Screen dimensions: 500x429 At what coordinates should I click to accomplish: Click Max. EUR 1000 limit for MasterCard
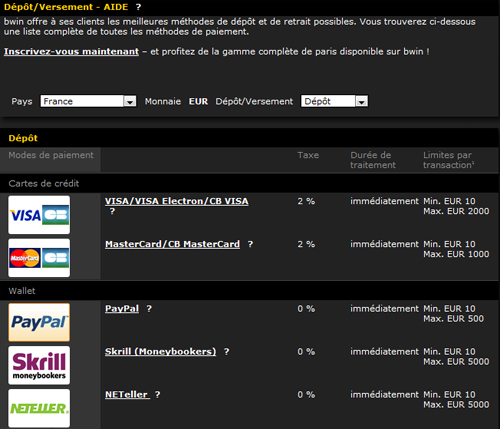coord(456,254)
